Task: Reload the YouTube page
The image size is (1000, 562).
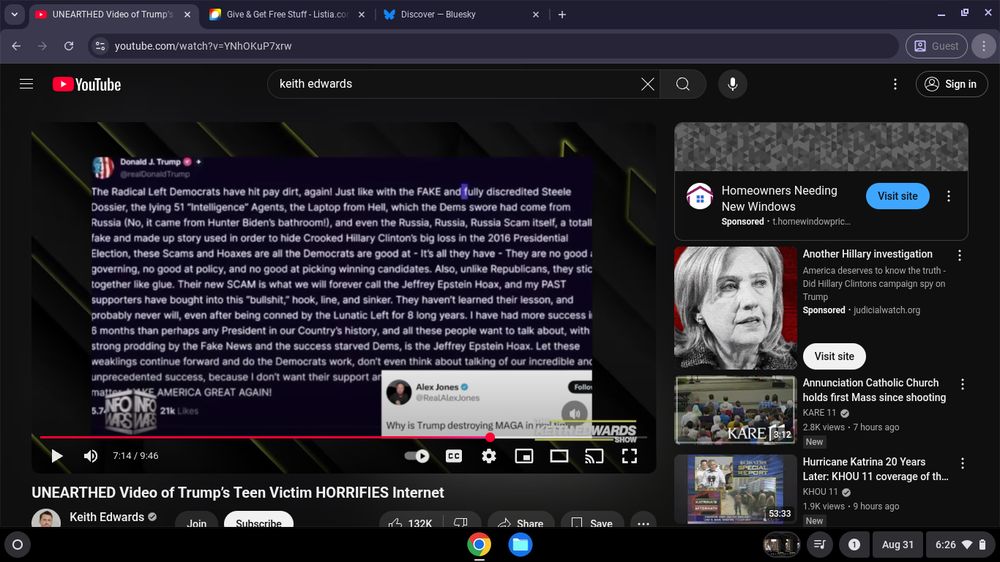Action: [x=69, y=46]
